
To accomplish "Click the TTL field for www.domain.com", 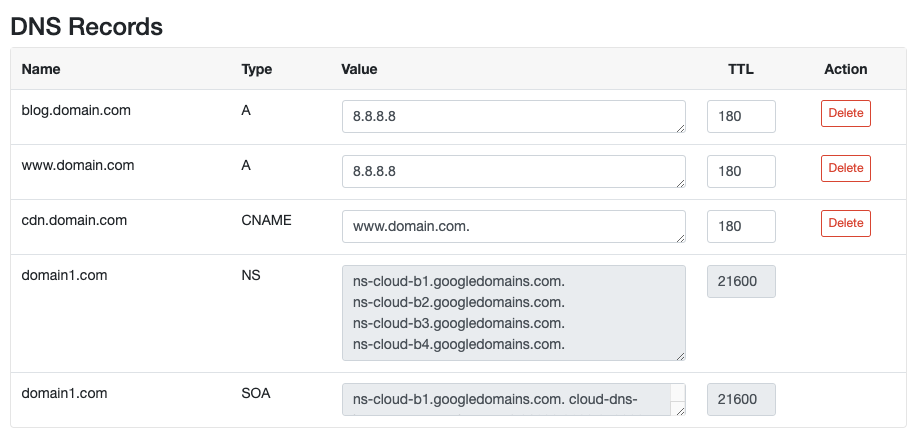I will click(x=741, y=171).
